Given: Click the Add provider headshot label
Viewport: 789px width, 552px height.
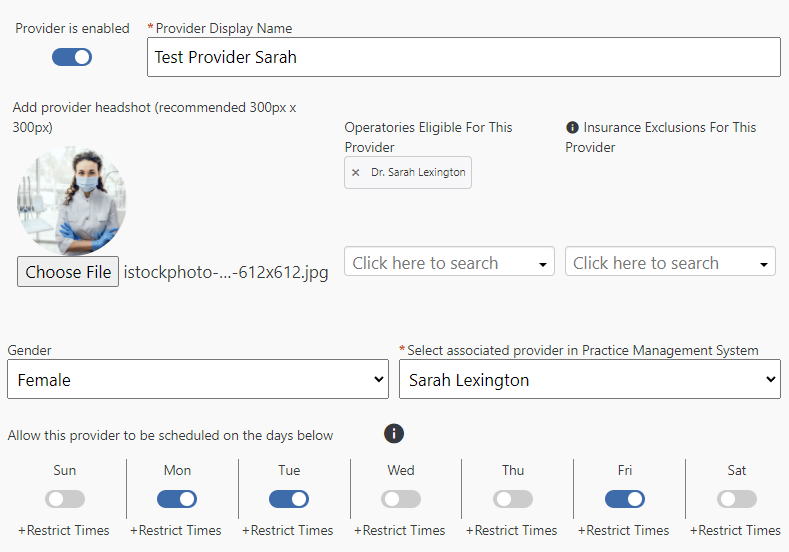Looking at the screenshot, I should [x=154, y=117].
